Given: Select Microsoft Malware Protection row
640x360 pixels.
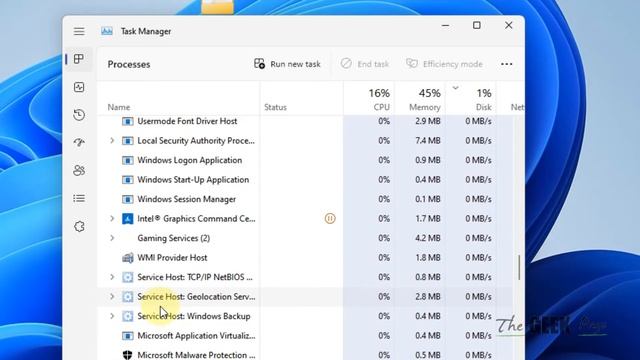Looking at the screenshot, I should (305, 353).
